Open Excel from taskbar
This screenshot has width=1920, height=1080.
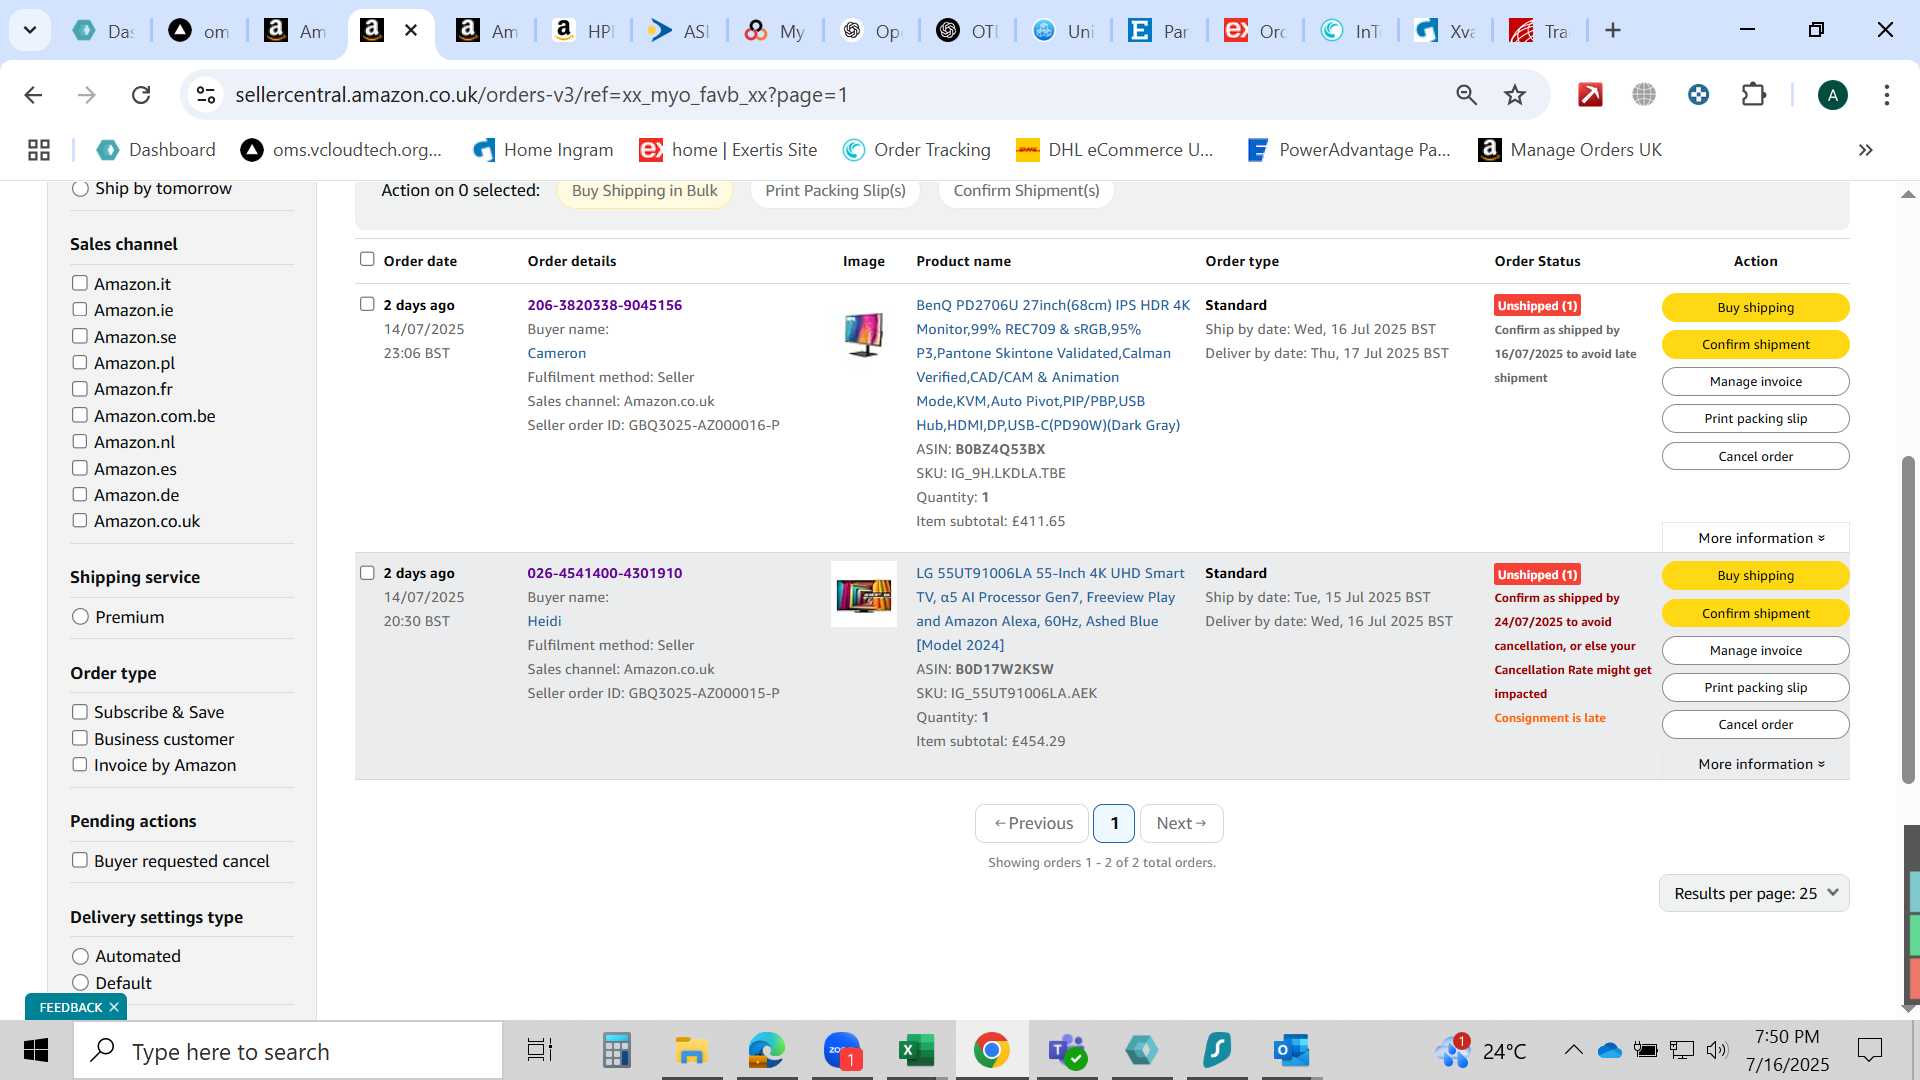point(916,1051)
